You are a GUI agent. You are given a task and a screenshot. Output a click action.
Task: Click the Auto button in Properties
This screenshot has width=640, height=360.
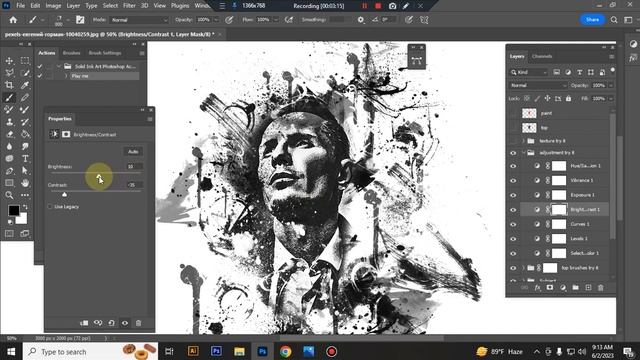point(133,152)
